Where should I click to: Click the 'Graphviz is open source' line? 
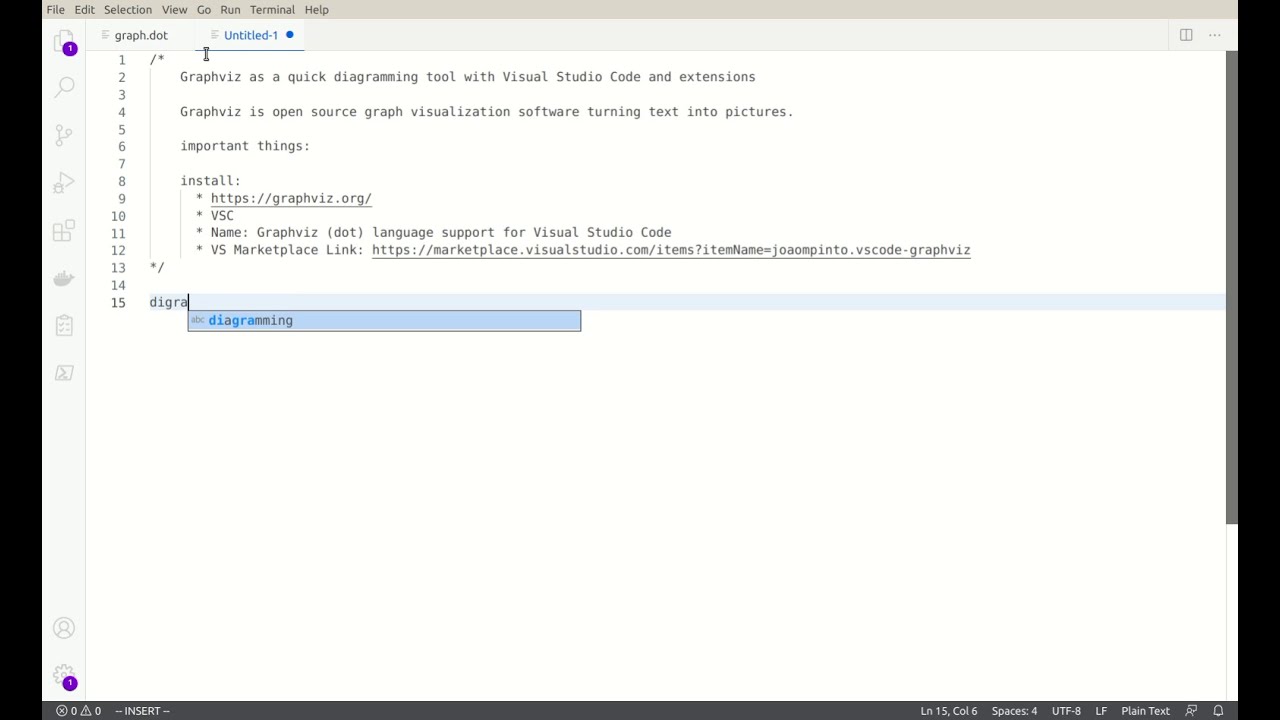coord(487,112)
